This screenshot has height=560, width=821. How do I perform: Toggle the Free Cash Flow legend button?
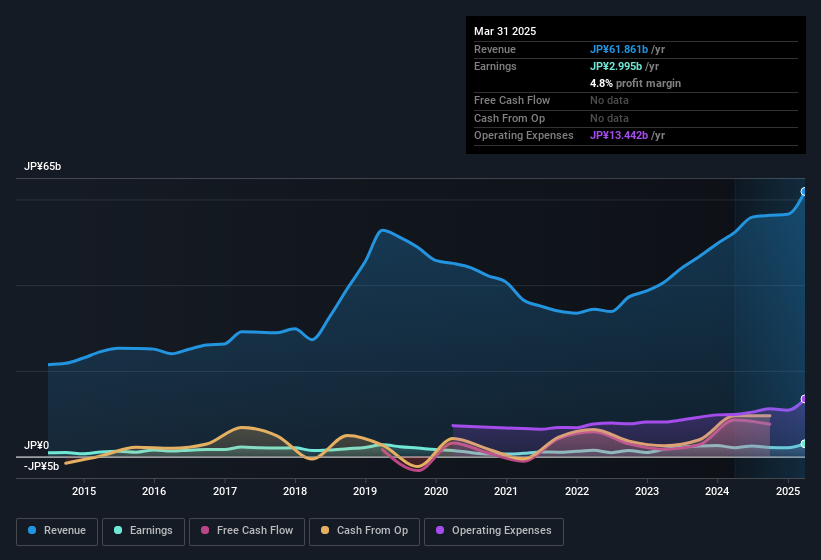point(247,531)
